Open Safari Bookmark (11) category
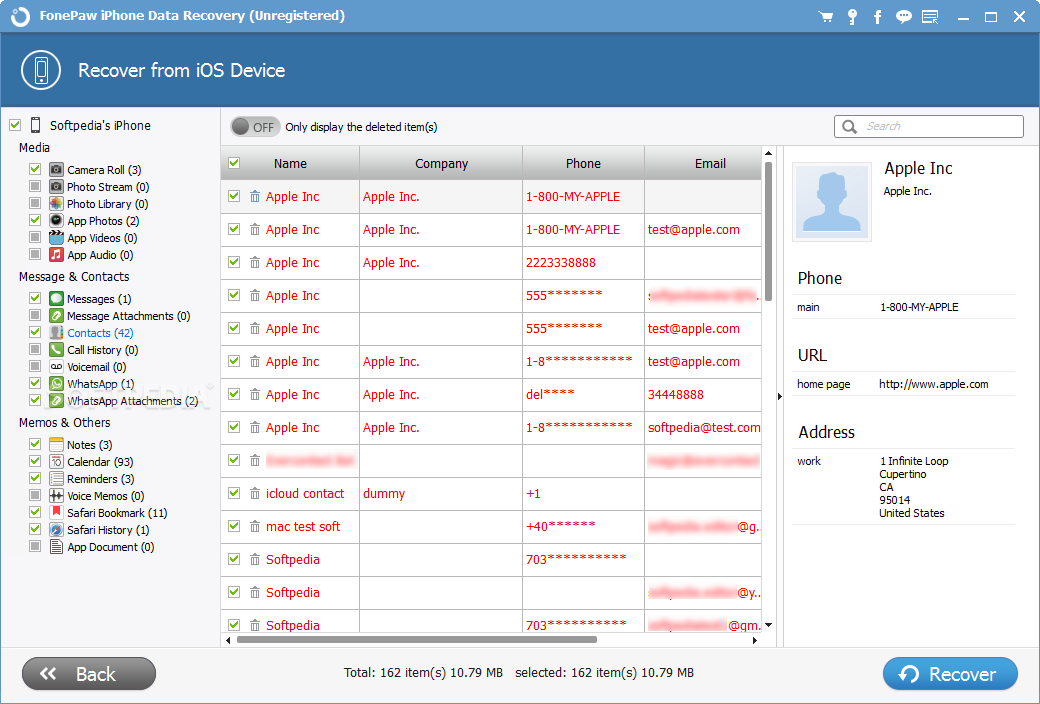This screenshot has width=1040, height=704. [117, 513]
